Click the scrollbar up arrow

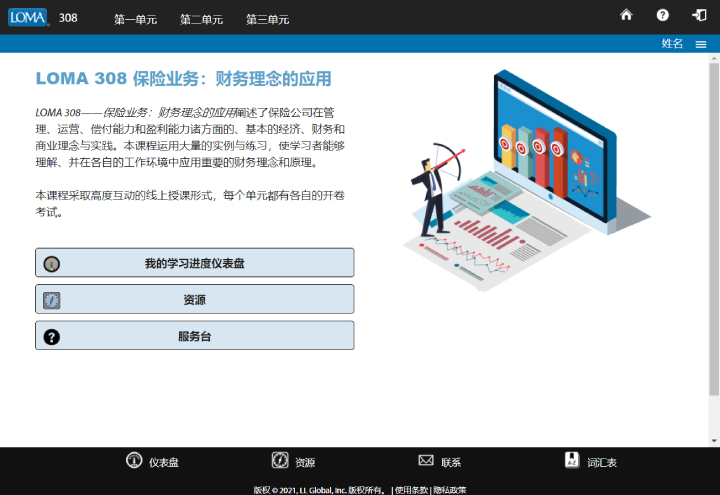pos(714,58)
